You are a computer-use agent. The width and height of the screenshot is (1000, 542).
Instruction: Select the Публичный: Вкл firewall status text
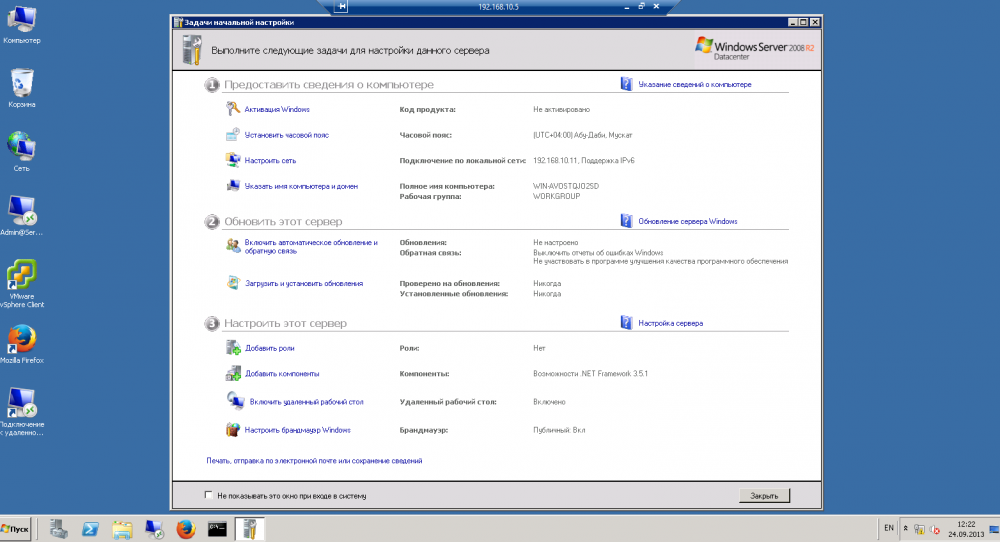559,430
